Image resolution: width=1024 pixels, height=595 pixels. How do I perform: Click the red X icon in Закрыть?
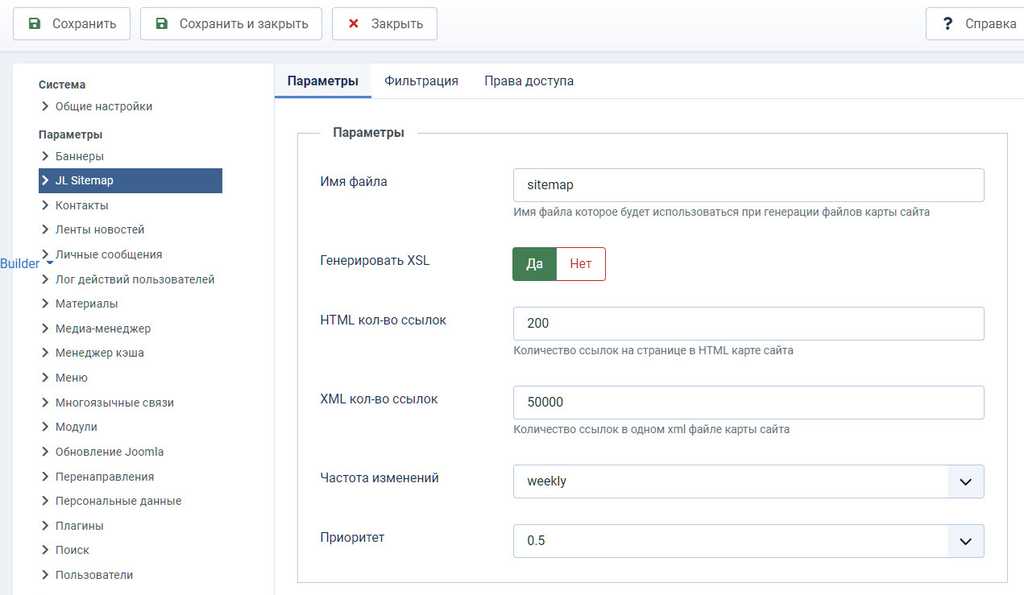tap(353, 24)
